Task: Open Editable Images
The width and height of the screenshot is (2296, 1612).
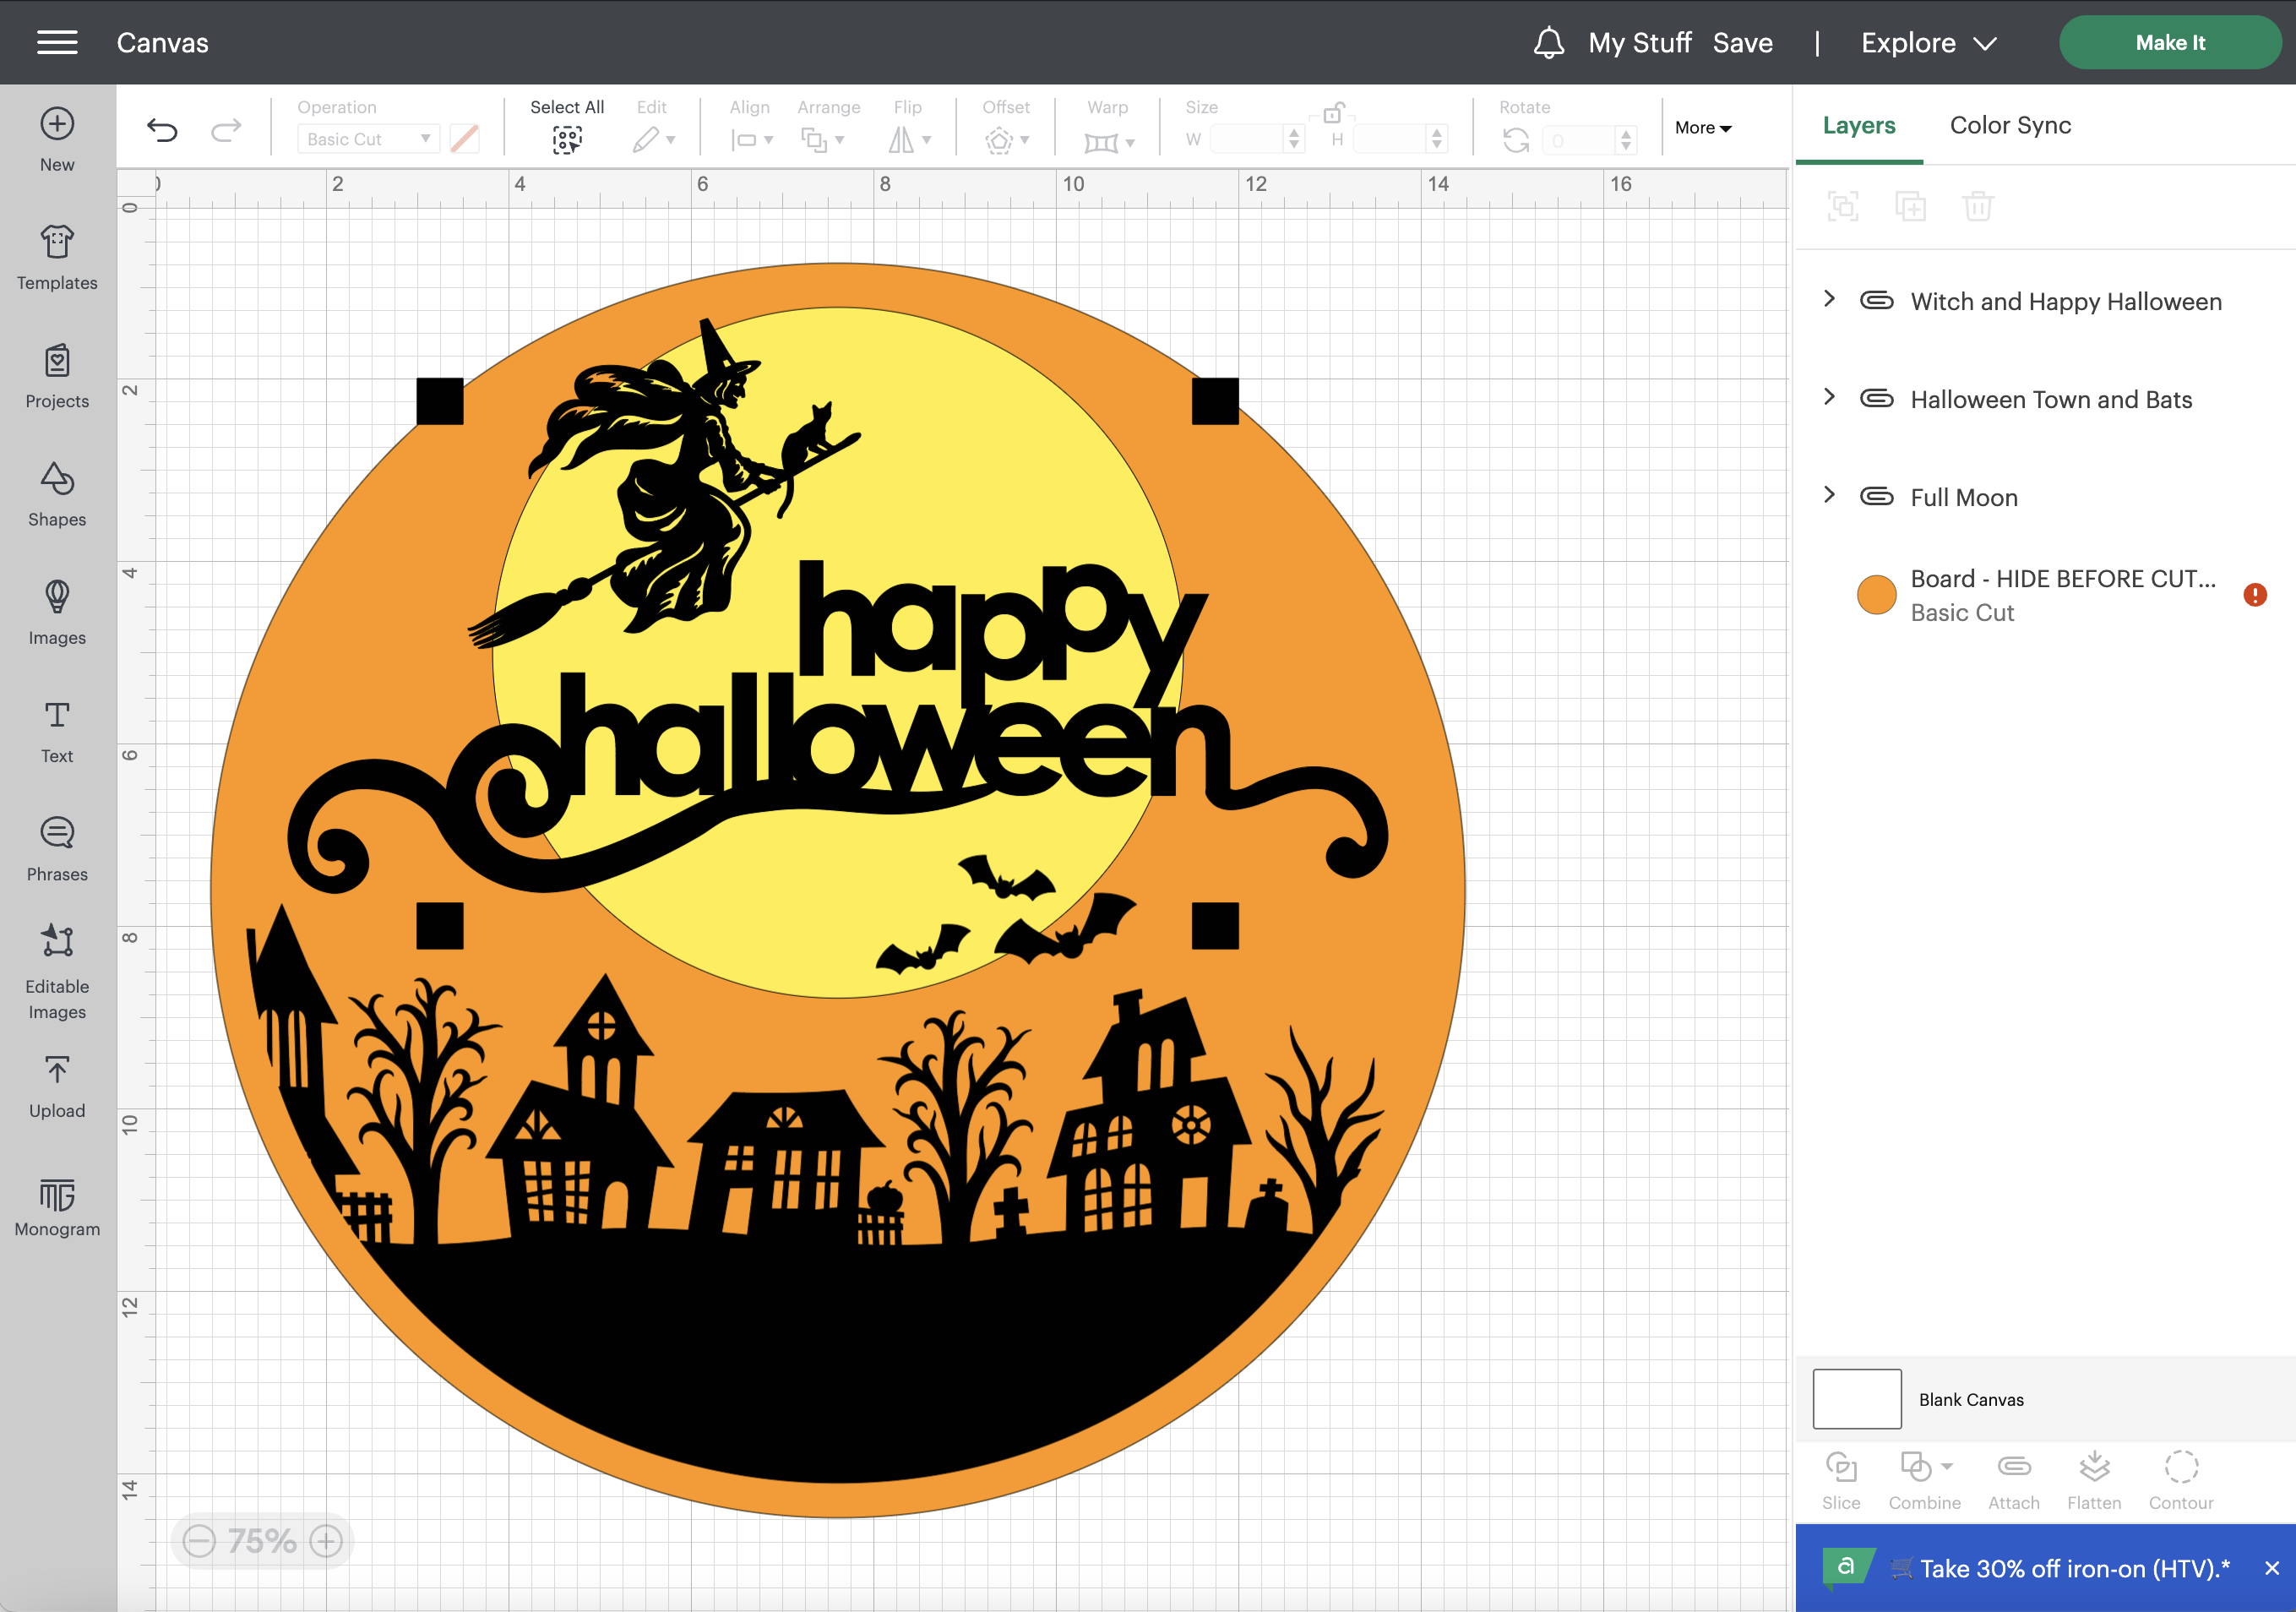Action: point(57,971)
